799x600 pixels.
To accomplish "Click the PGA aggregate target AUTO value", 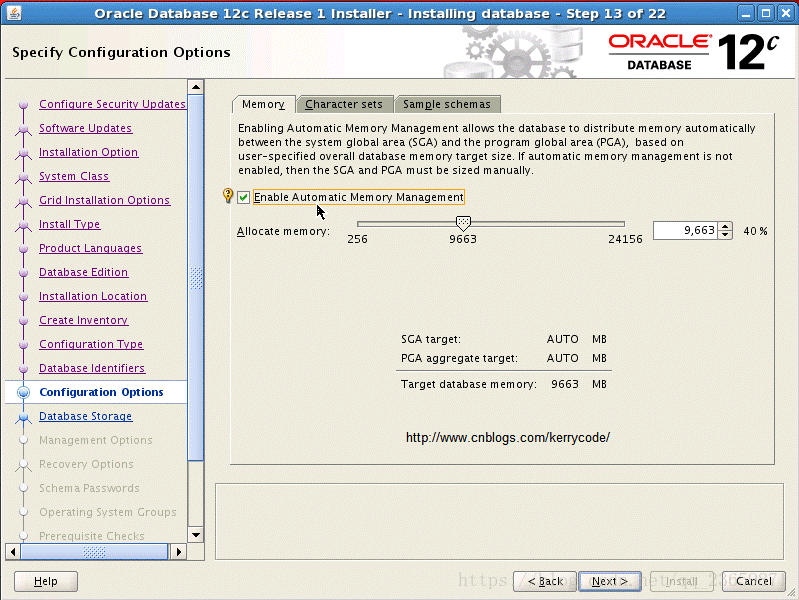I will (x=563, y=358).
